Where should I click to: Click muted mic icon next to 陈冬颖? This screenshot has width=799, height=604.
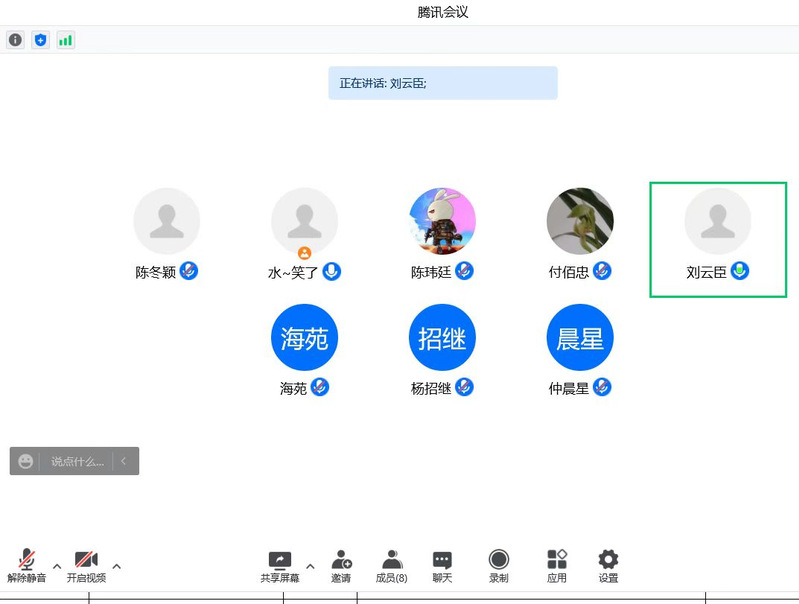tap(189, 271)
